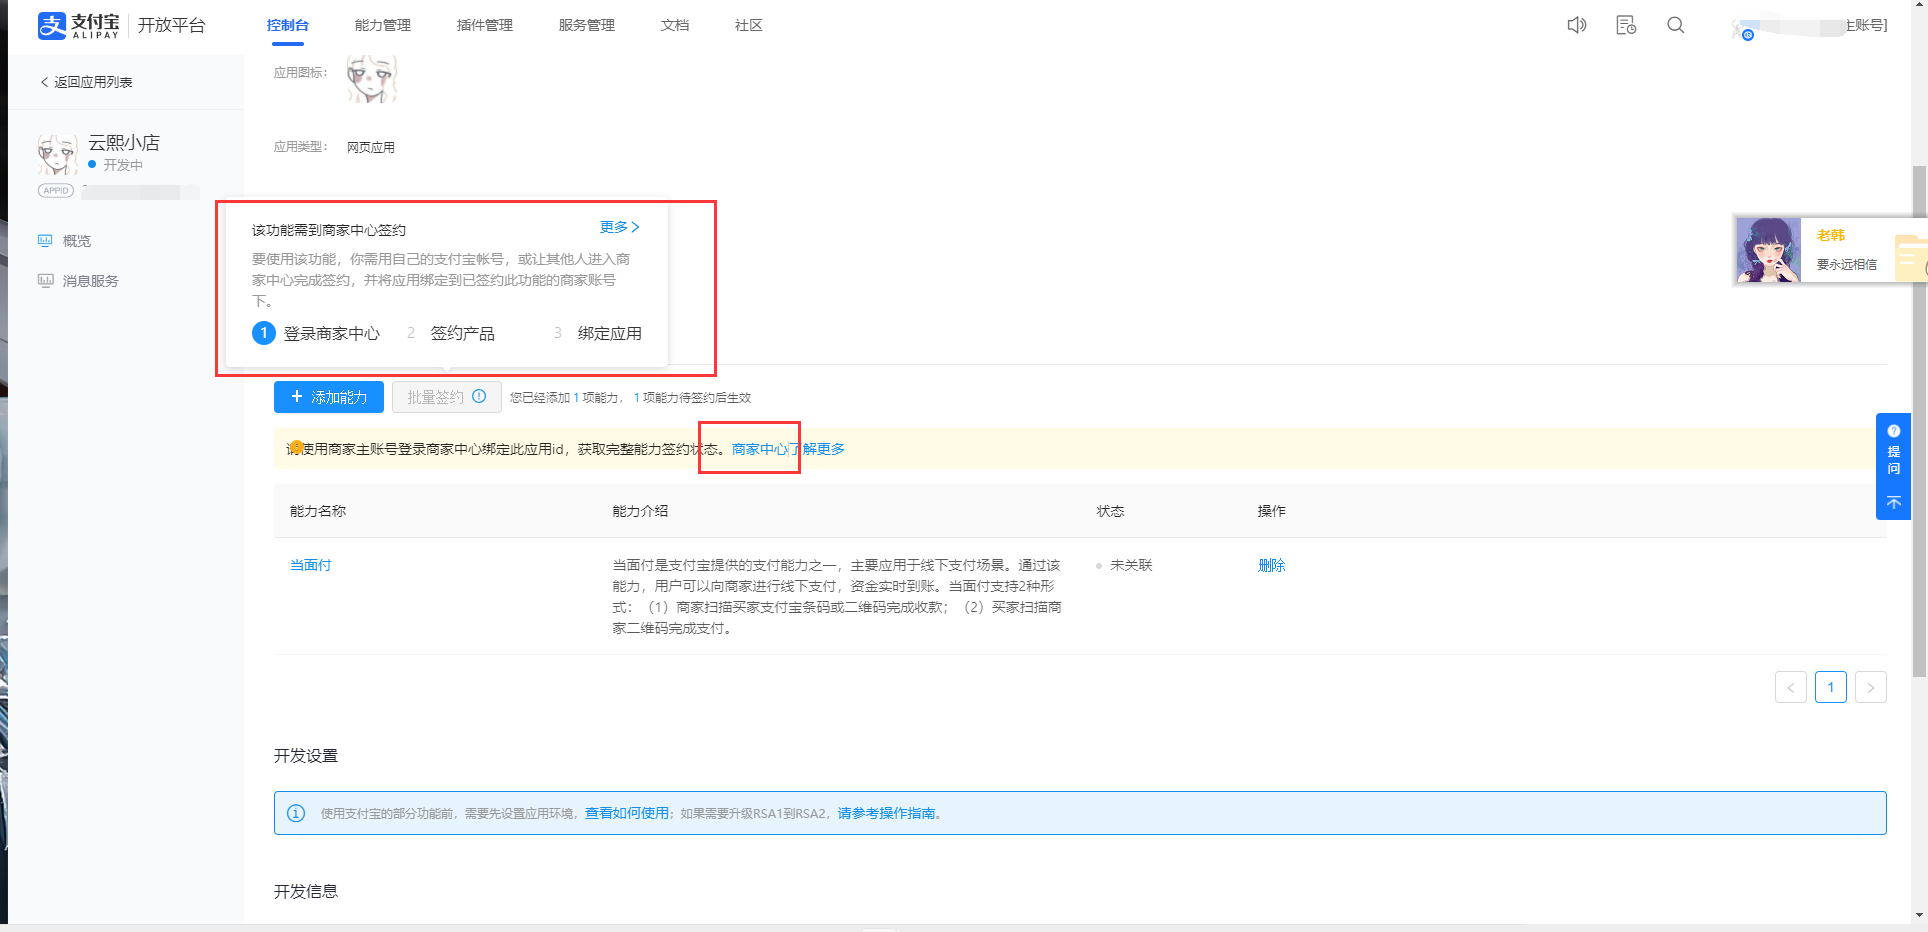Click the APPID badge in sidebar
The height and width of the screenshot is (932, 1928).
pos(56,191)
